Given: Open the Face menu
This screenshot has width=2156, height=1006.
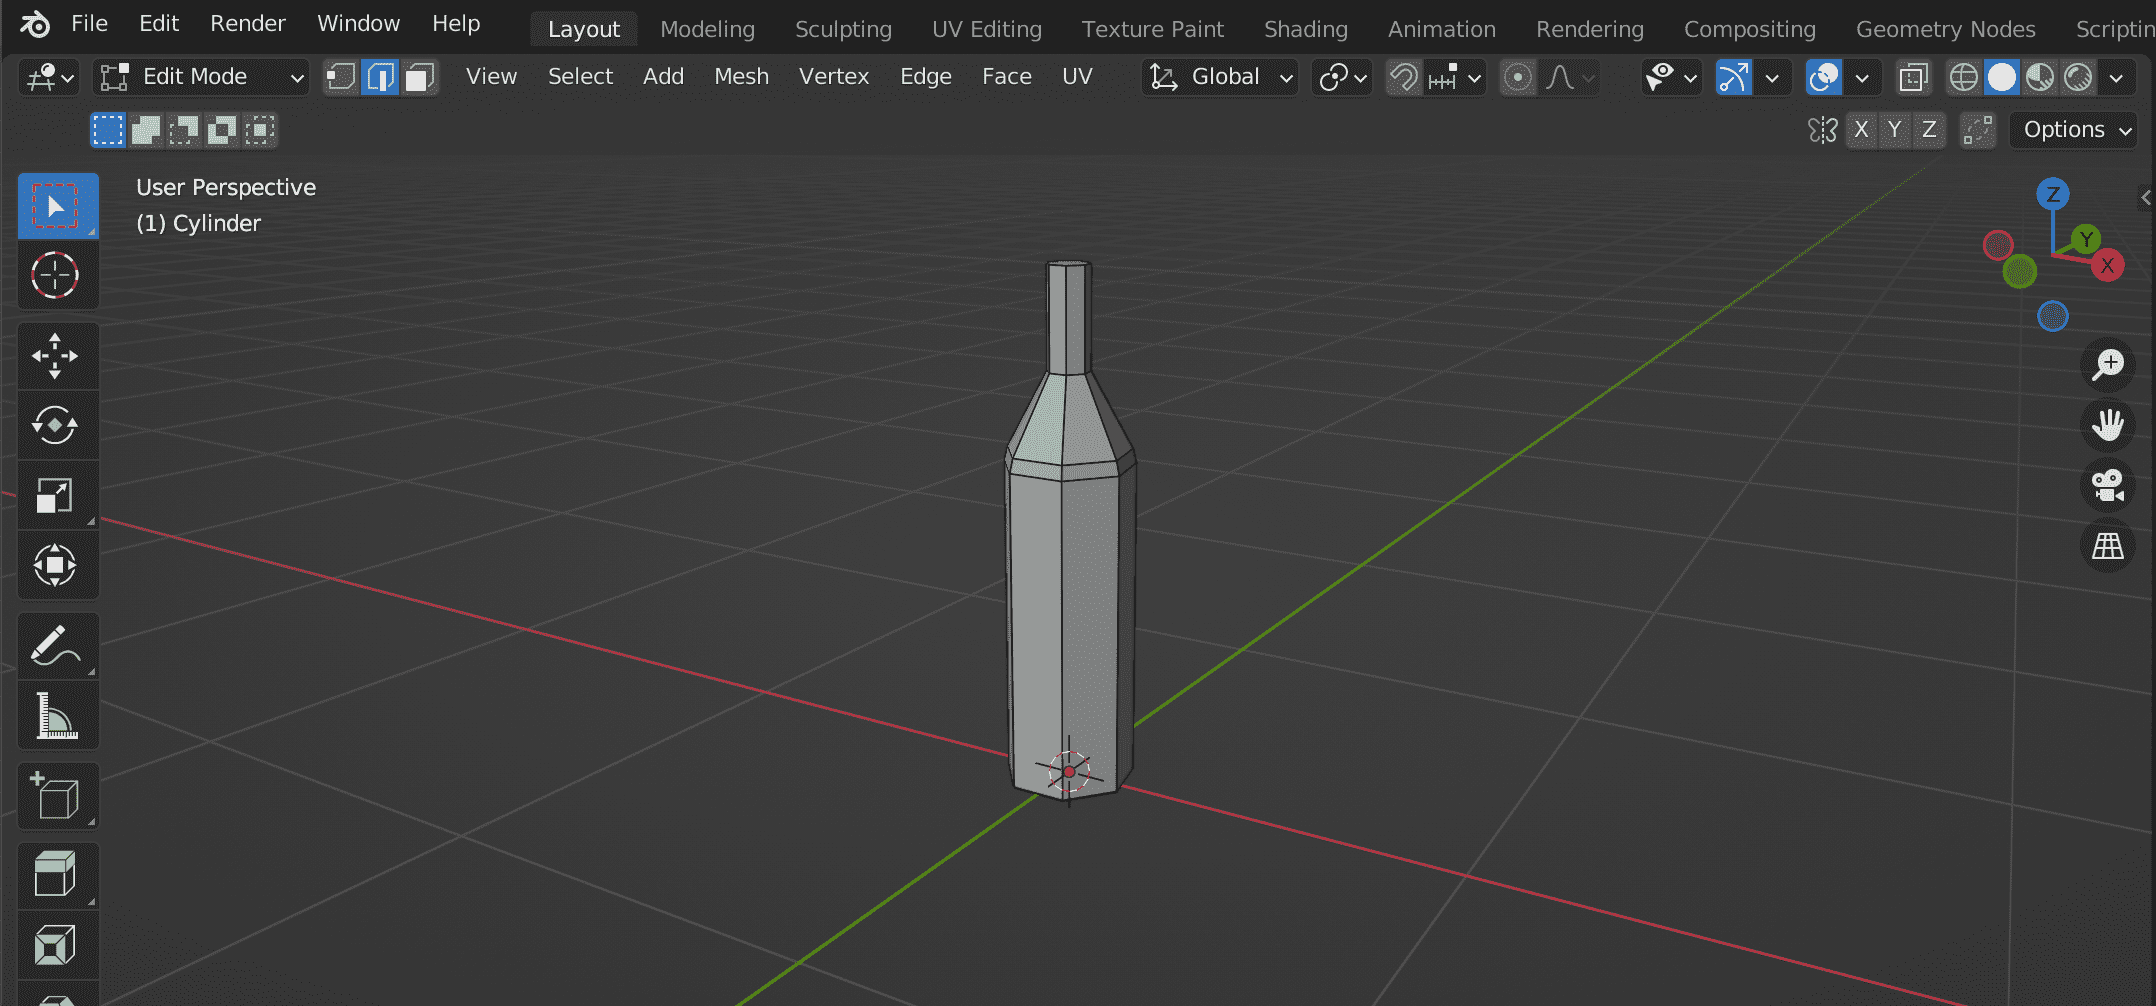Looking at the screenshot, I should point(1006,77).
